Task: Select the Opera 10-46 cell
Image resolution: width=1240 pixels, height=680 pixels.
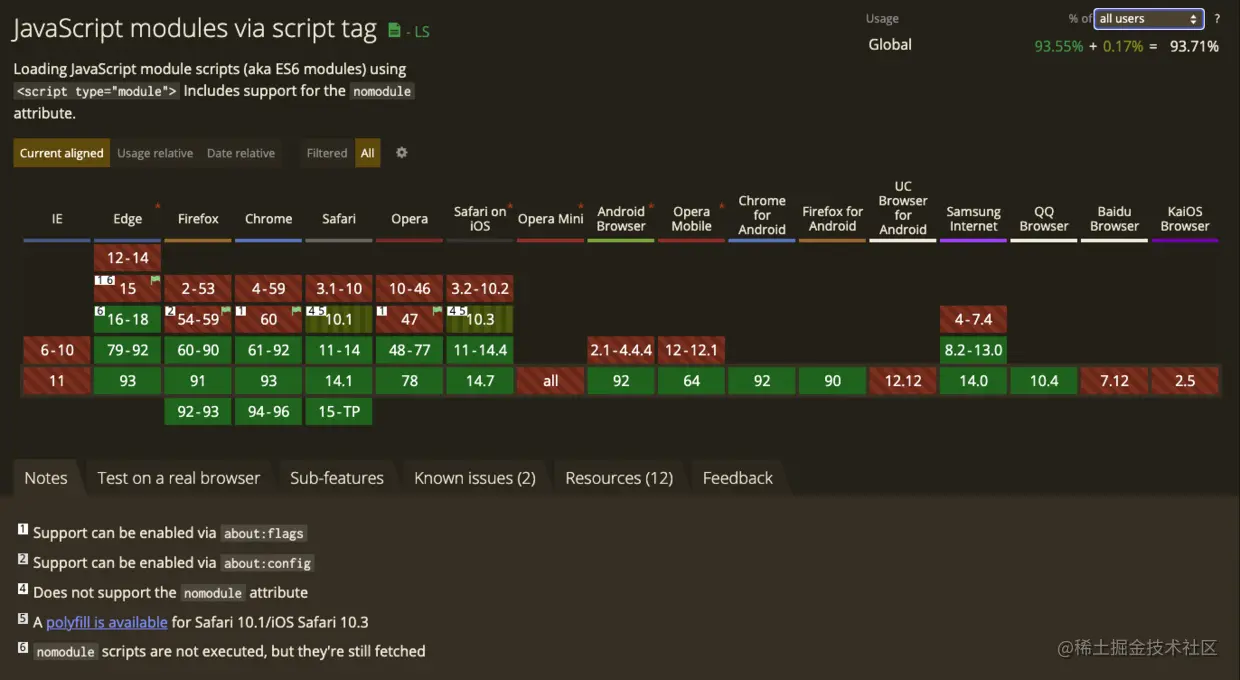Action: tap(409, 288)
